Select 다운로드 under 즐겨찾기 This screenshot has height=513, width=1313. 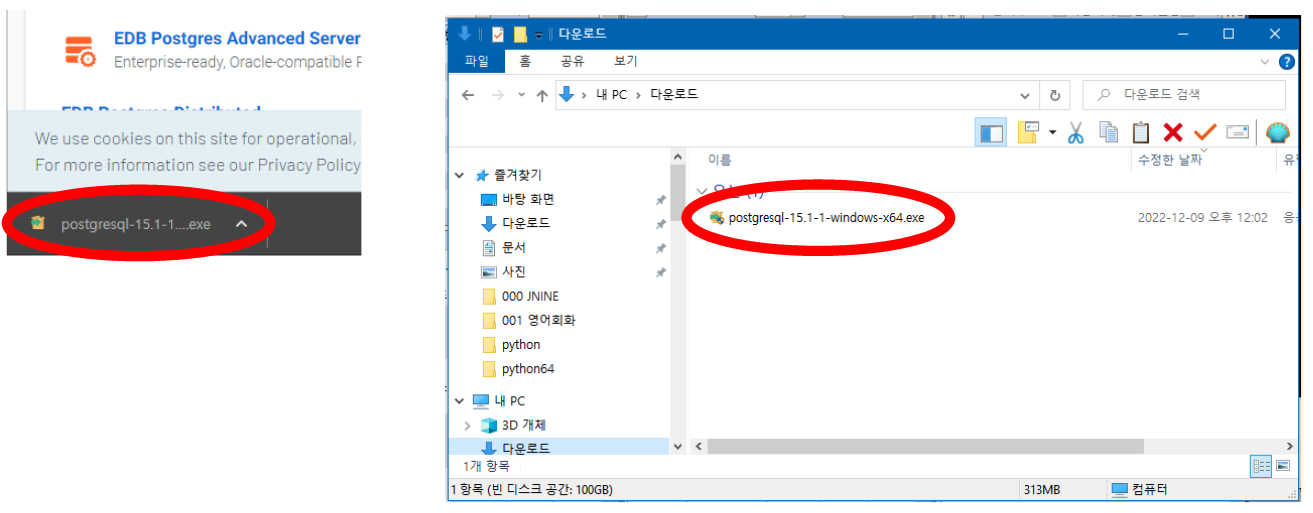[x=526, y=223]
